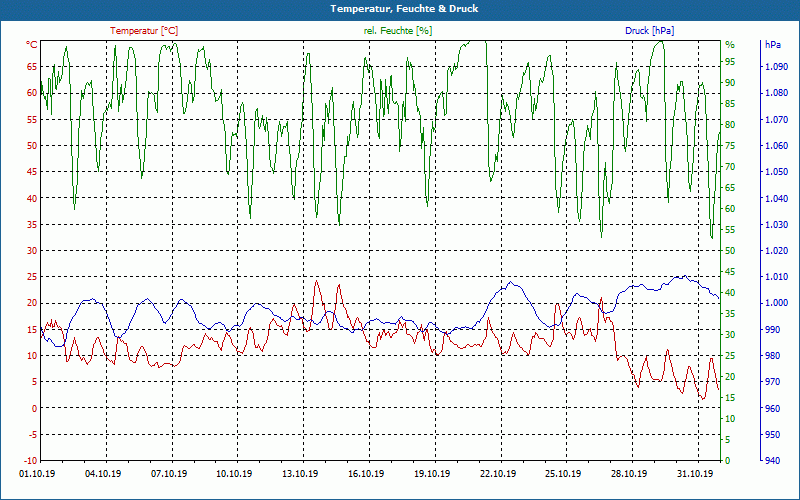Click humidity axis value '50'
Image resolution: width=800 pixels, height=500 pixels.
730,251
